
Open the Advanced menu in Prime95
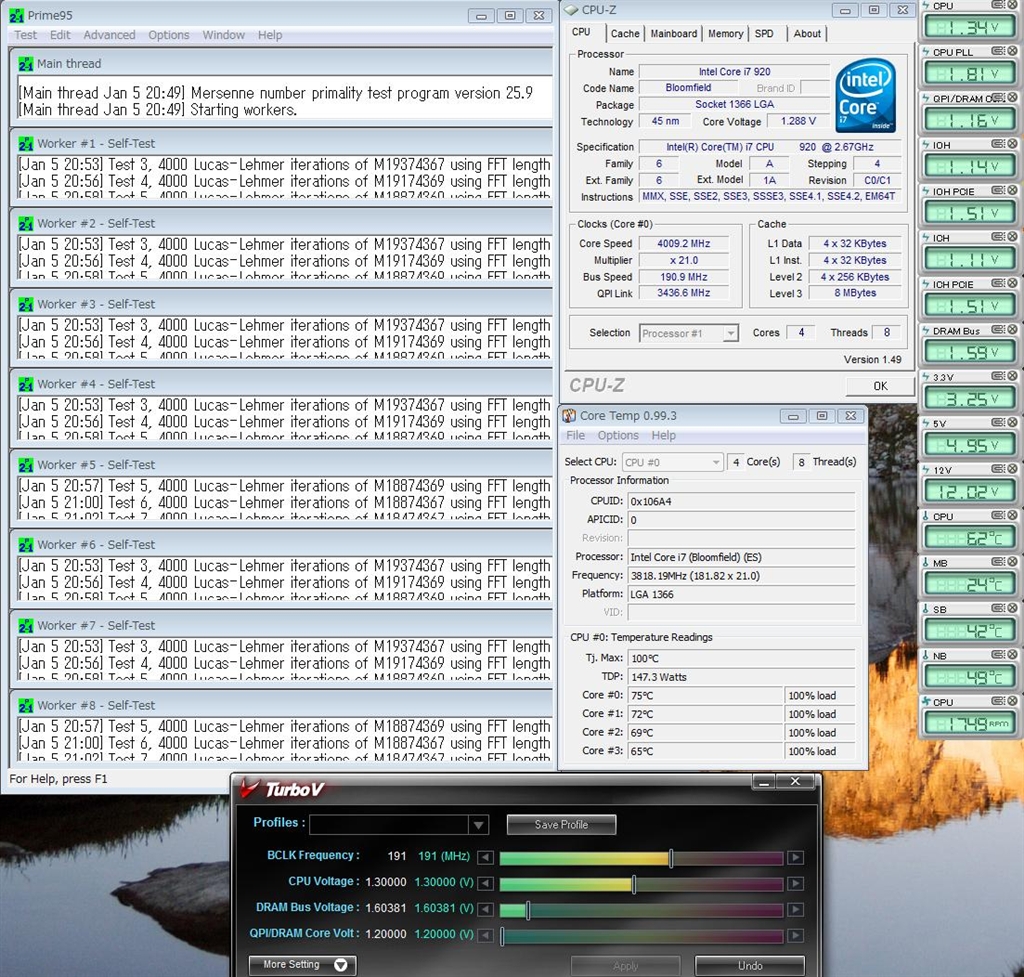click(x=109, y=35)
